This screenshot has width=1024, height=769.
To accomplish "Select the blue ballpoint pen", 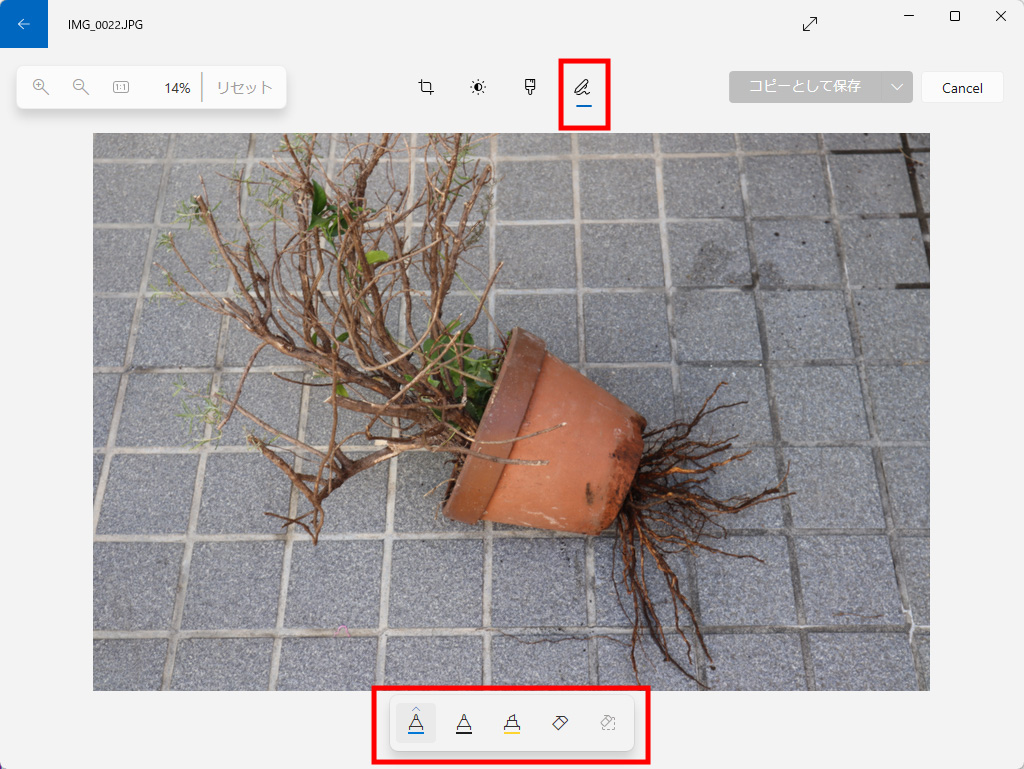I will tap(416, 722).
